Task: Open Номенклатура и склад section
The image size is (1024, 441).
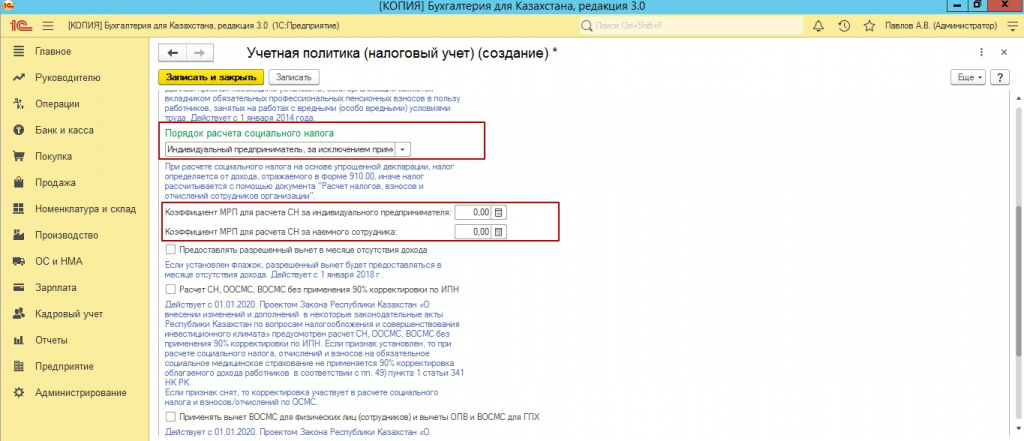Action: point(86,209)
